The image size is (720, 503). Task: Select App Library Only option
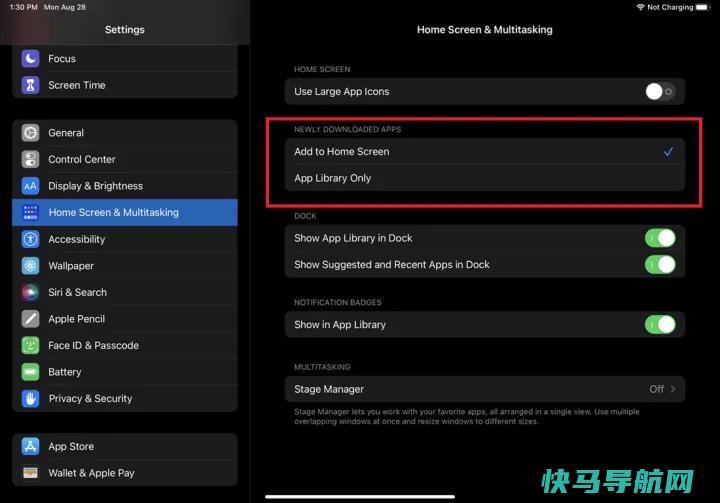484,178
